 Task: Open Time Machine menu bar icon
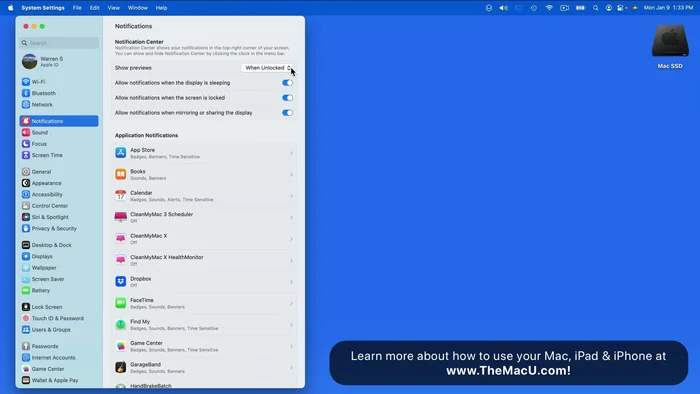tap(534, 8)
